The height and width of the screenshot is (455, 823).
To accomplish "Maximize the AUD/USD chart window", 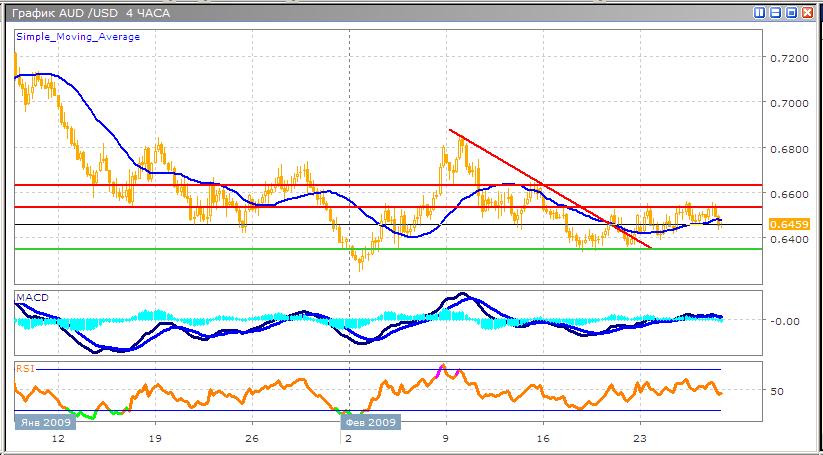I will pos(791,13).
